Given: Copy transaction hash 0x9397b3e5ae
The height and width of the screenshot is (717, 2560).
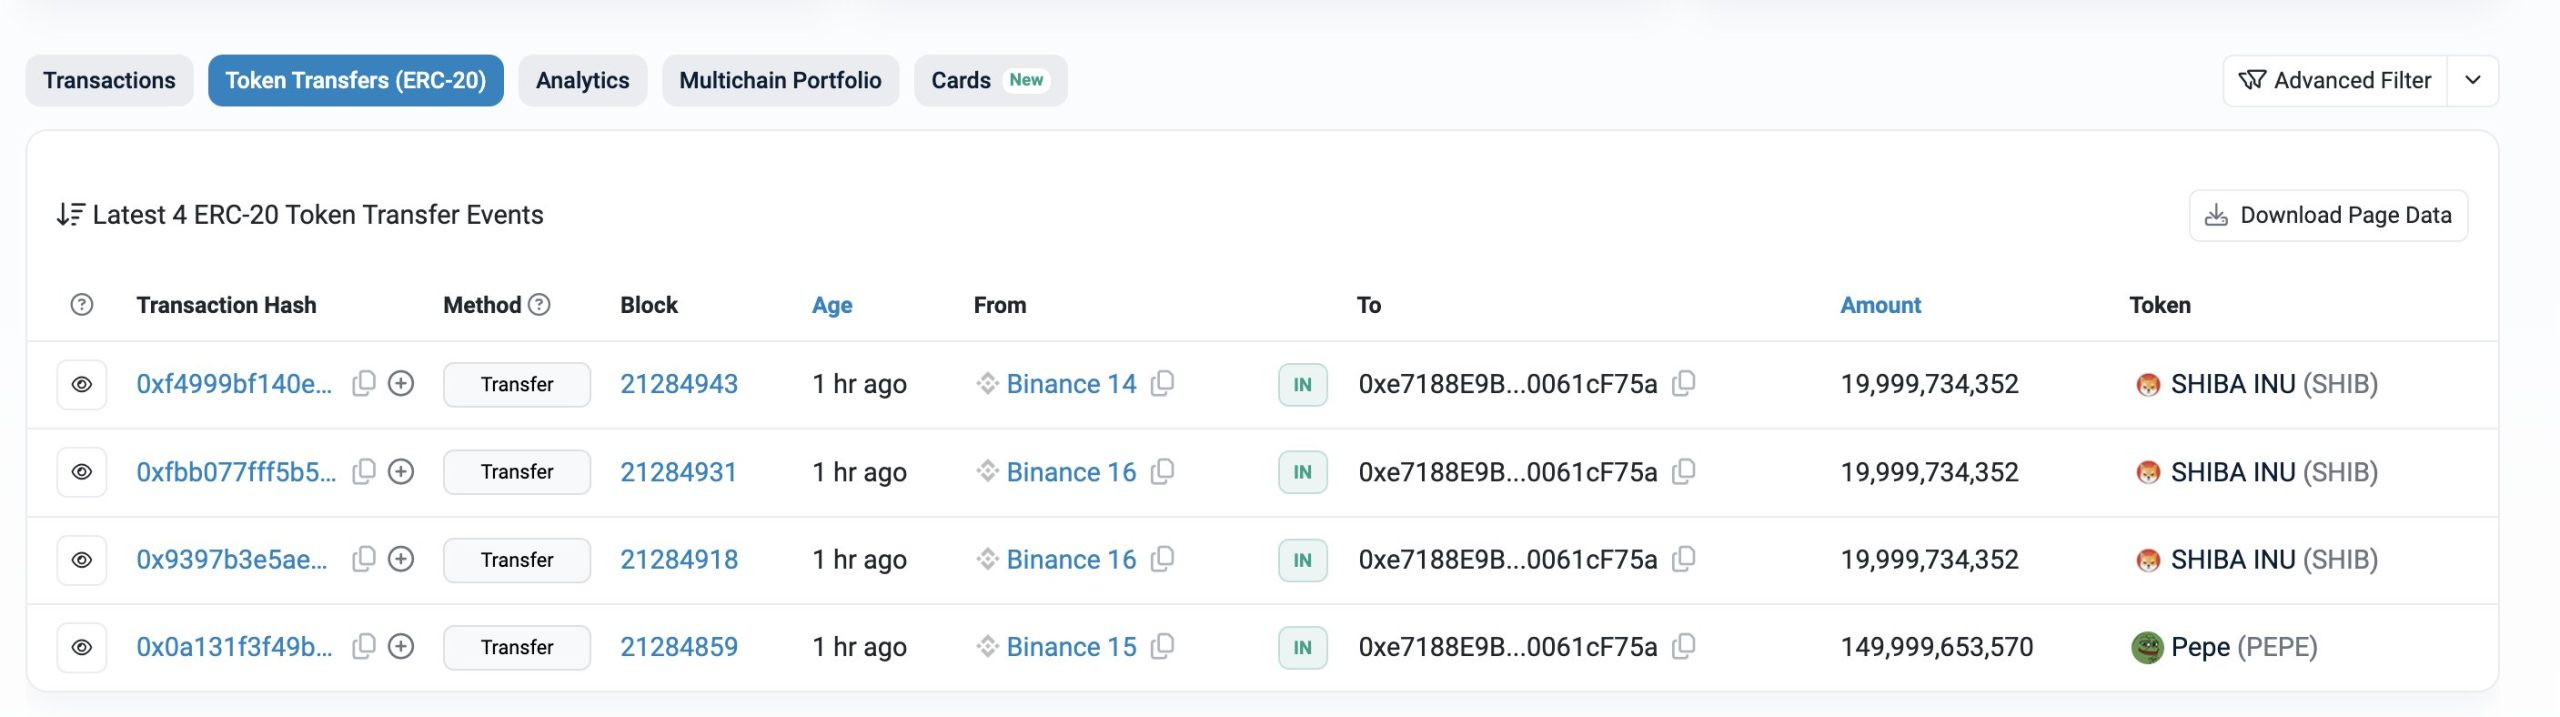Looking at the screenshot, I should [364, 560].
